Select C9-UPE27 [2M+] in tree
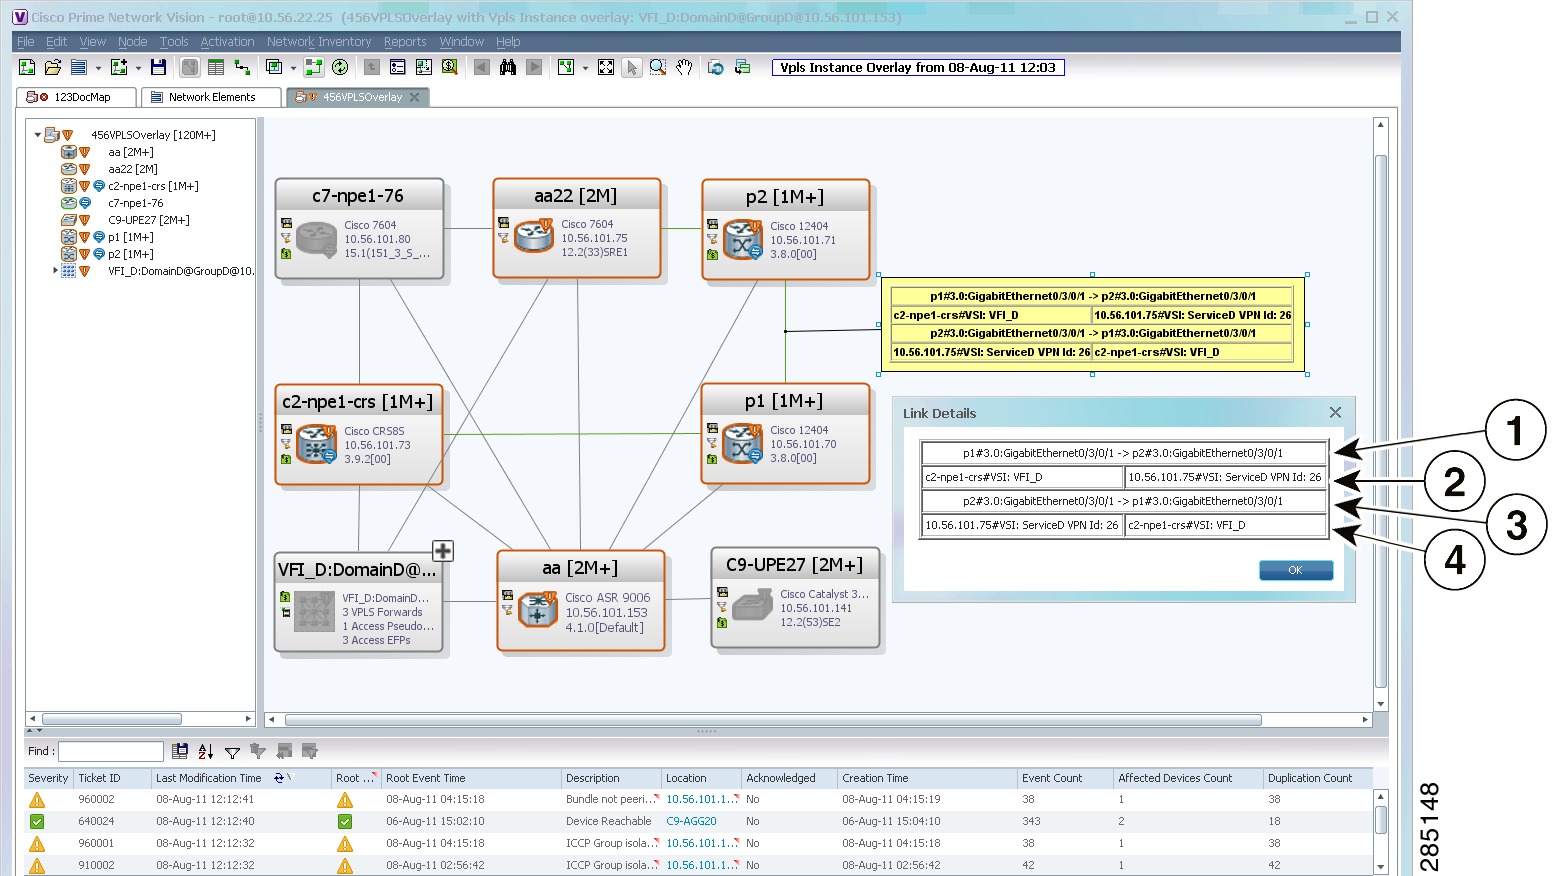The image size is (1556, 876). click(x=149, y=220)
